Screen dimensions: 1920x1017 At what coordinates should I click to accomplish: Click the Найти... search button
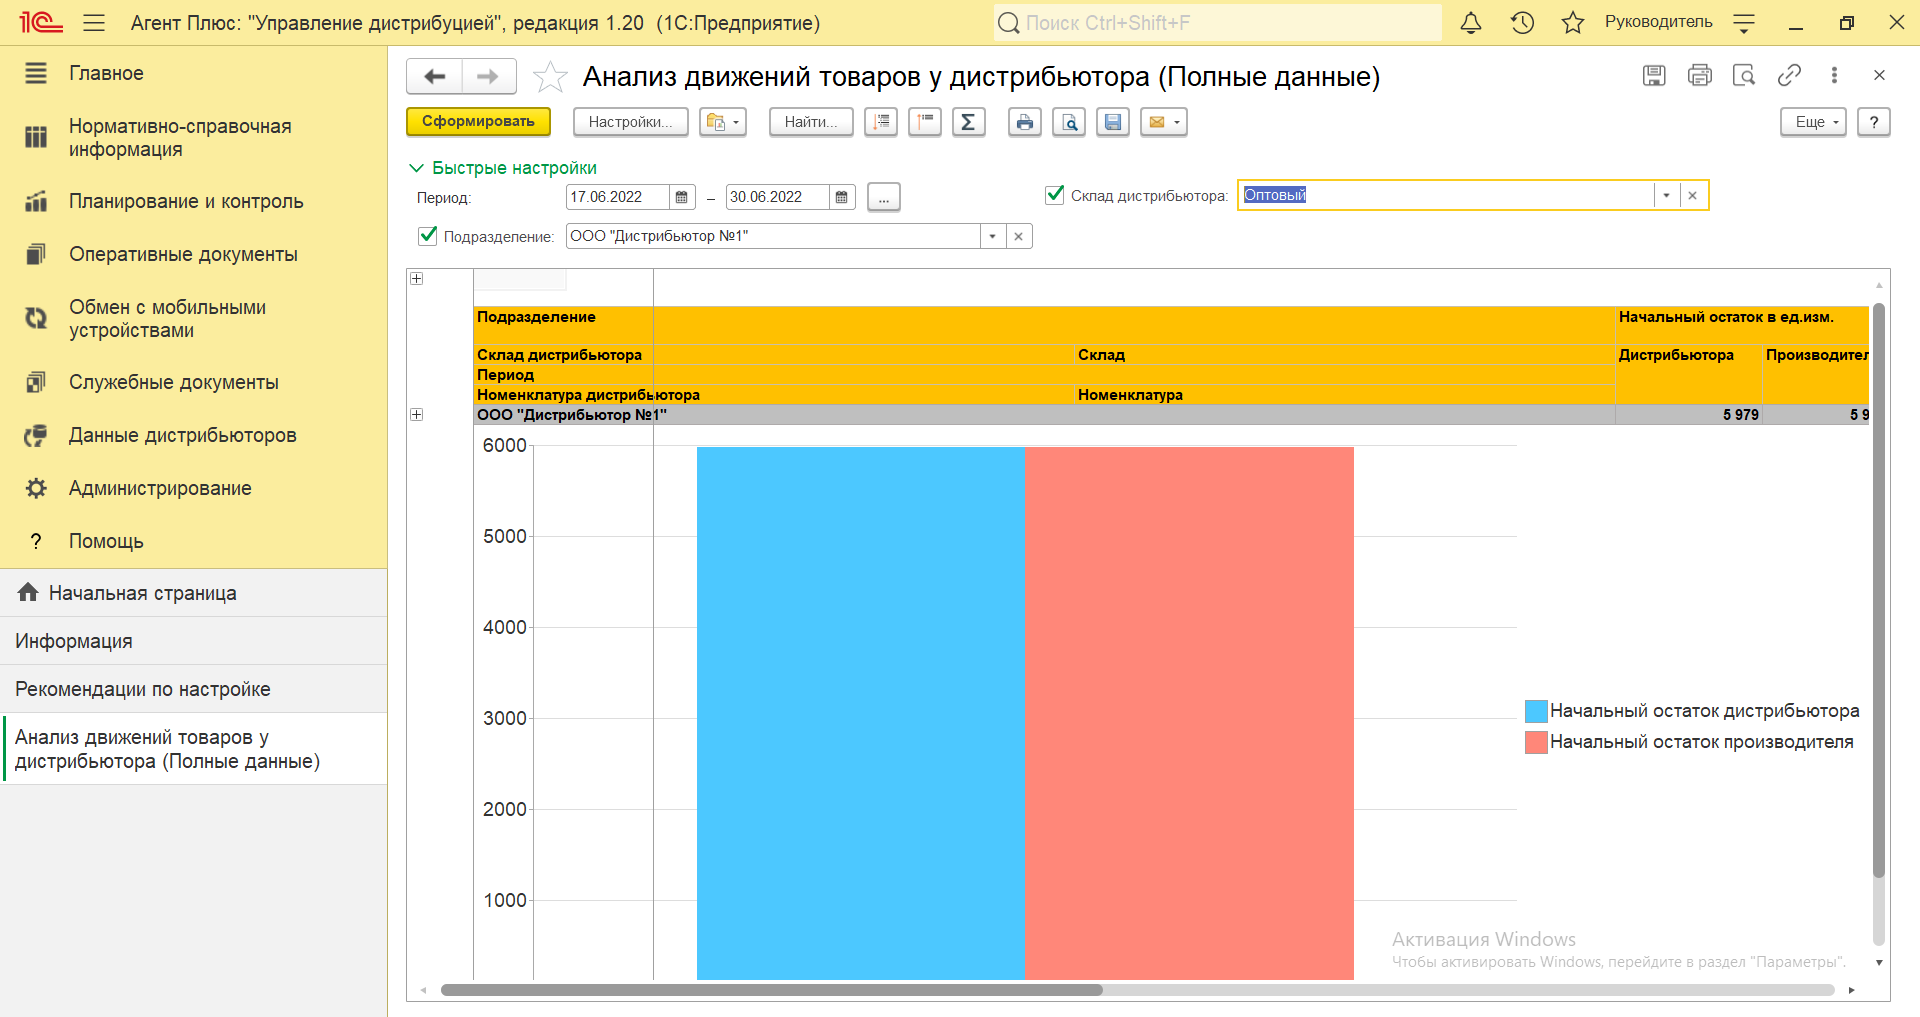pos(811,122)
